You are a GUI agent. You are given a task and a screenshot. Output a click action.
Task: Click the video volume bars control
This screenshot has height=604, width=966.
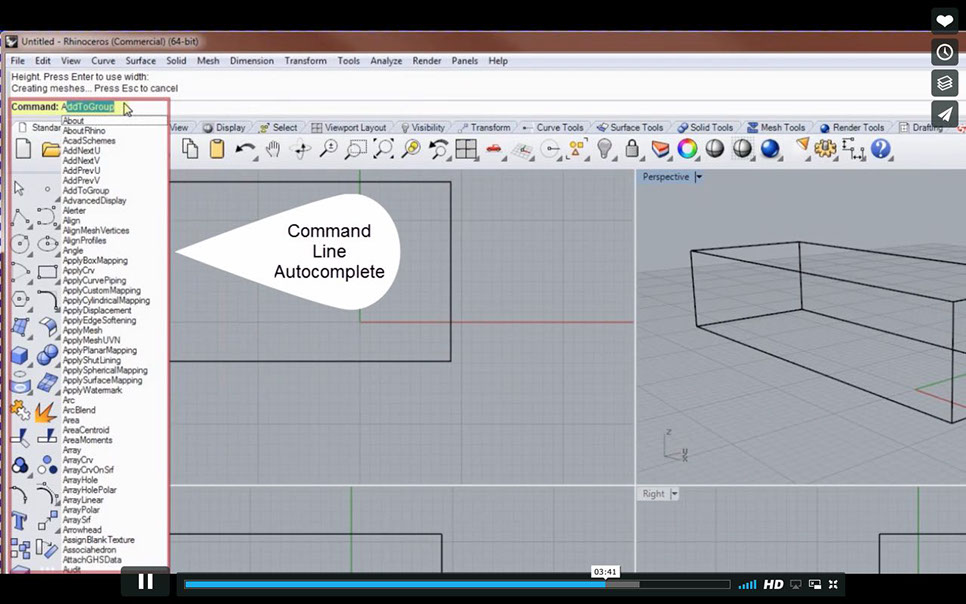747,584
